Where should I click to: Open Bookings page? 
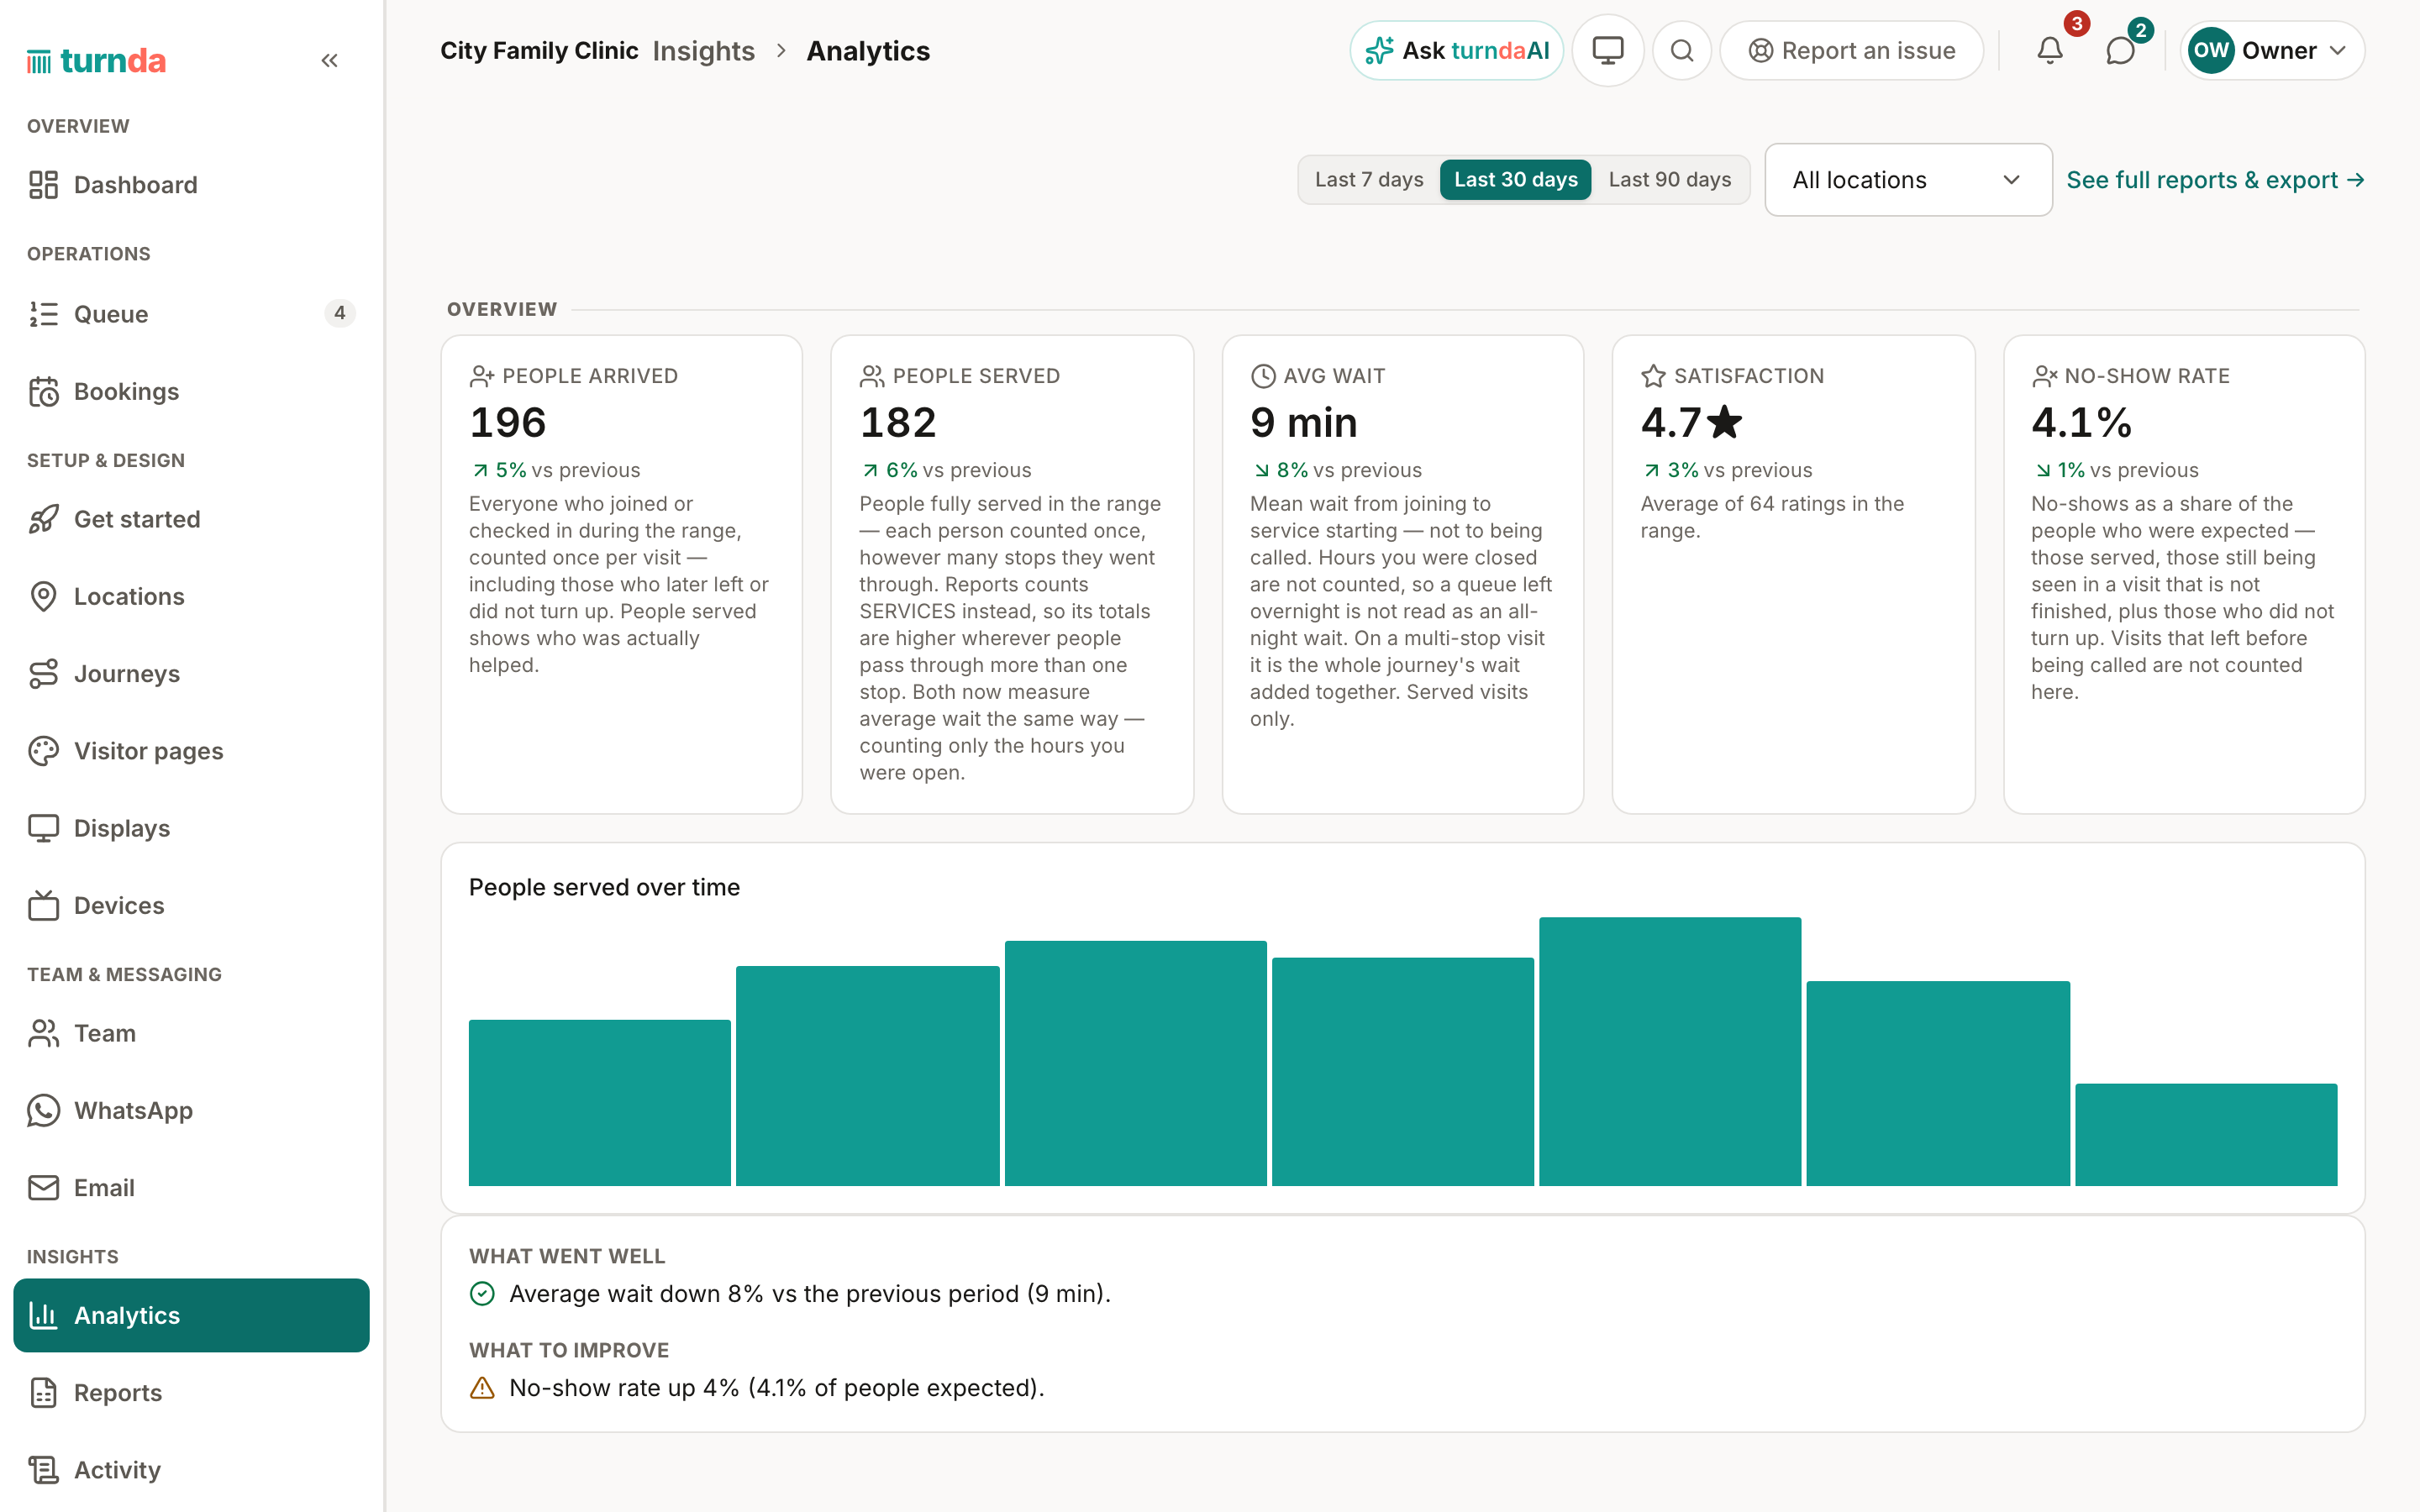[x=191, y=391]
